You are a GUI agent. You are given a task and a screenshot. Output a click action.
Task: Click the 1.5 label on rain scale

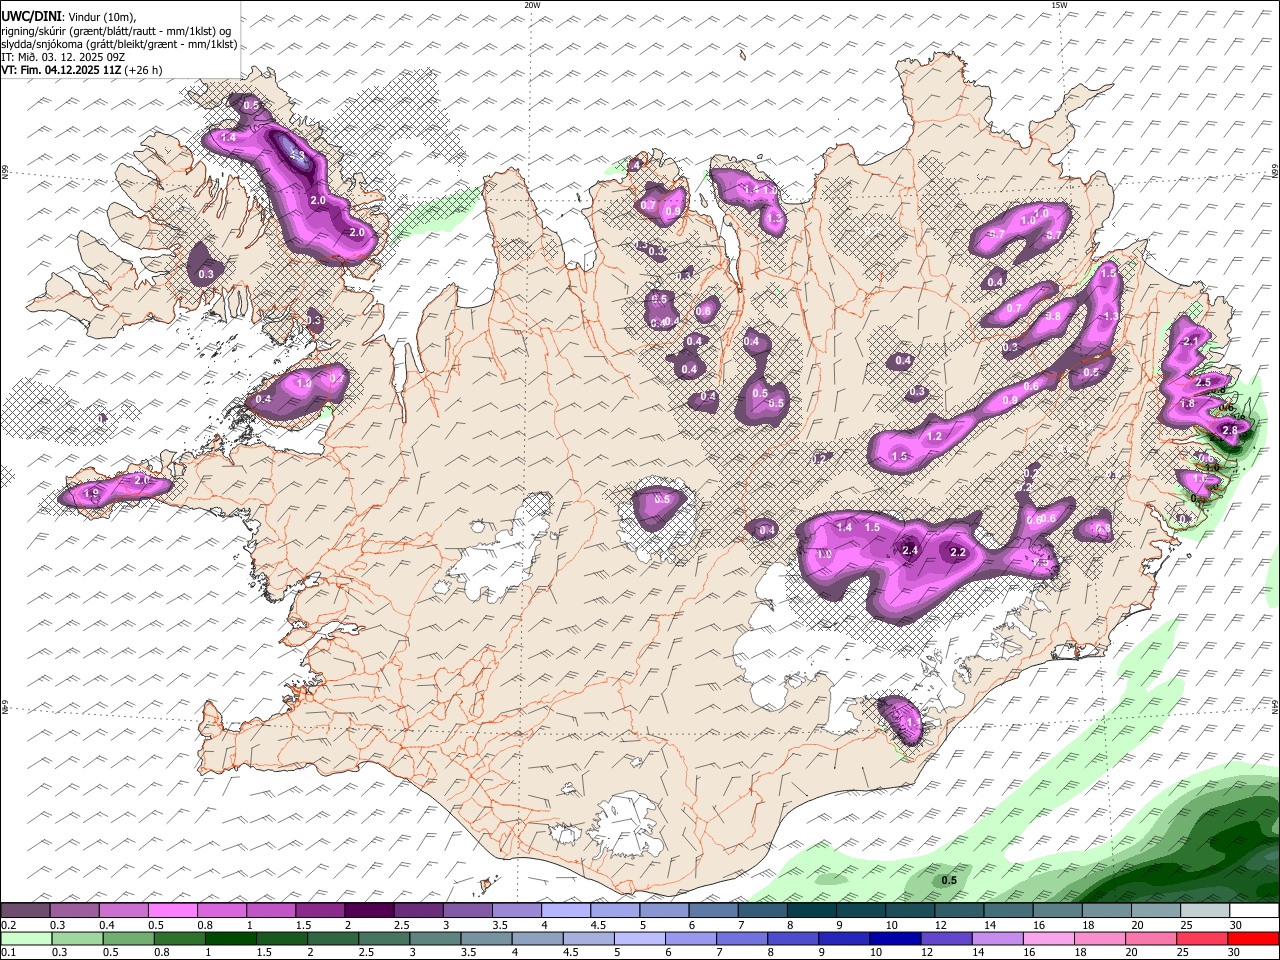click(264, 953)
